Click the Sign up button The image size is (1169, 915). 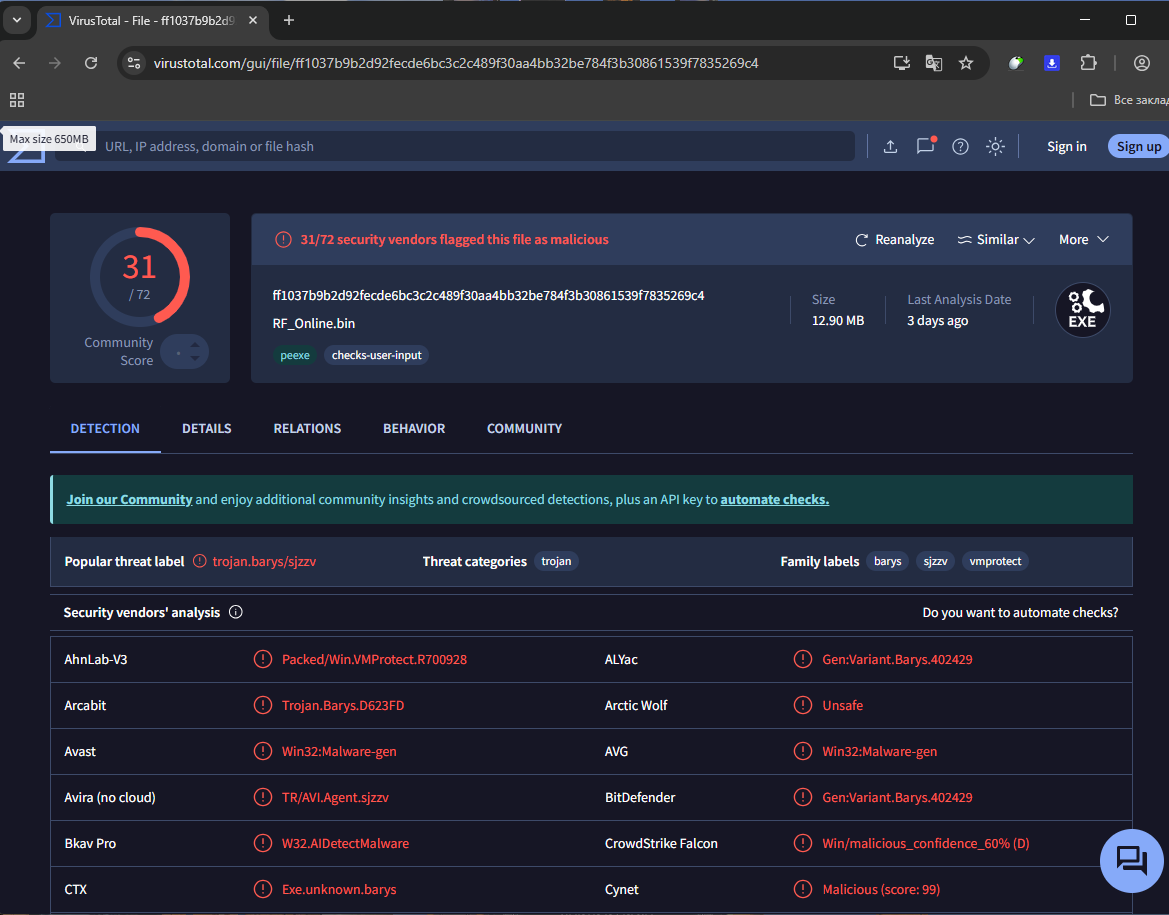coord(1138,147)
